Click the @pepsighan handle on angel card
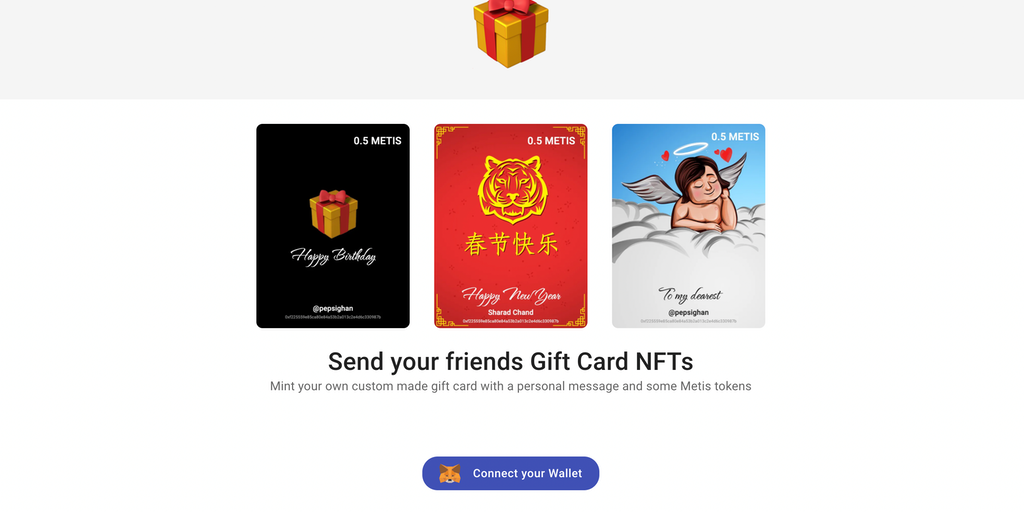This screenshot has height=512, width=1024. (x=688, y=312)
